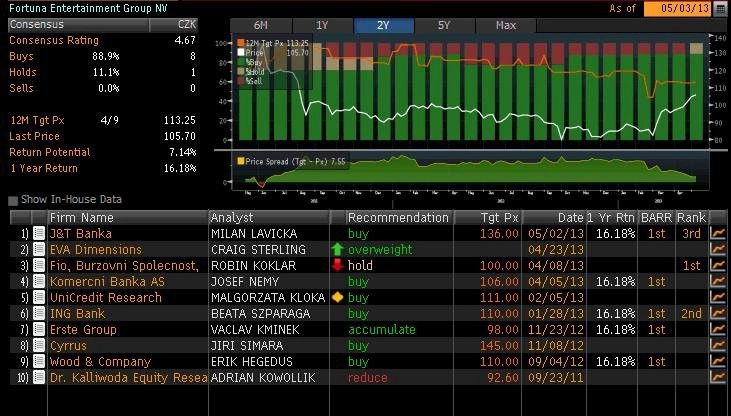This screenshot has width=731, height=416.
Task: Click the yellow diamond marker for UniCredit Research
Action: coord(338,297)
